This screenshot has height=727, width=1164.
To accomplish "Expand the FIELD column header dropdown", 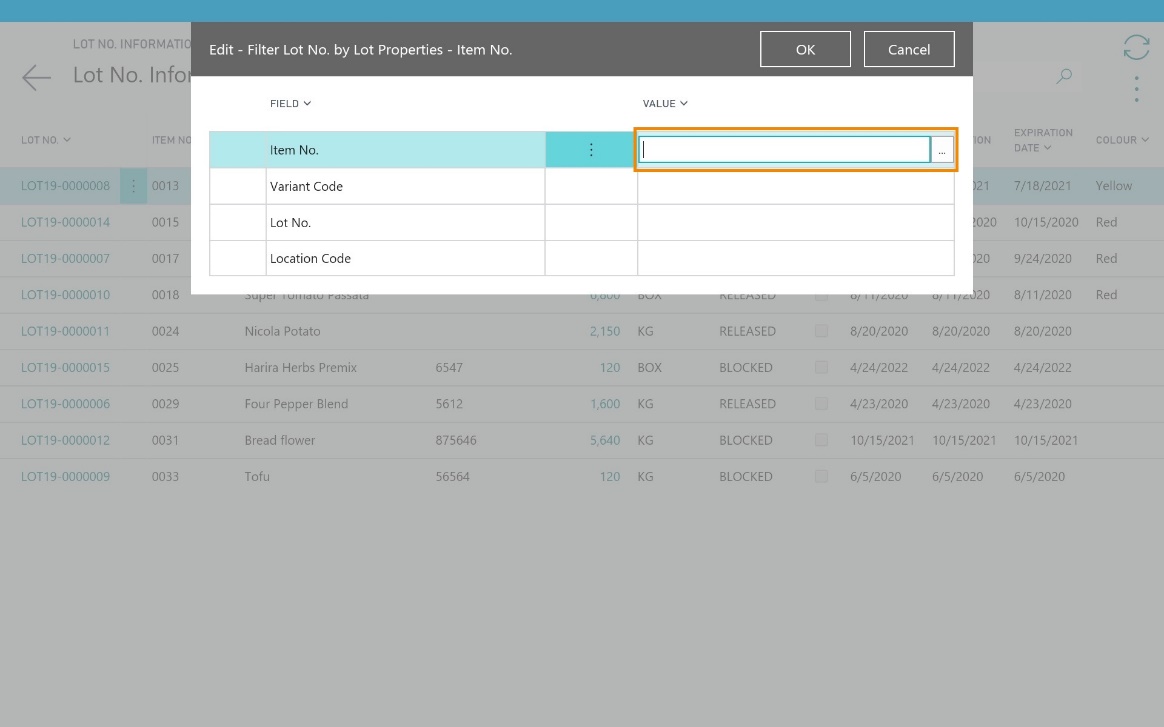I will [291, 103].
